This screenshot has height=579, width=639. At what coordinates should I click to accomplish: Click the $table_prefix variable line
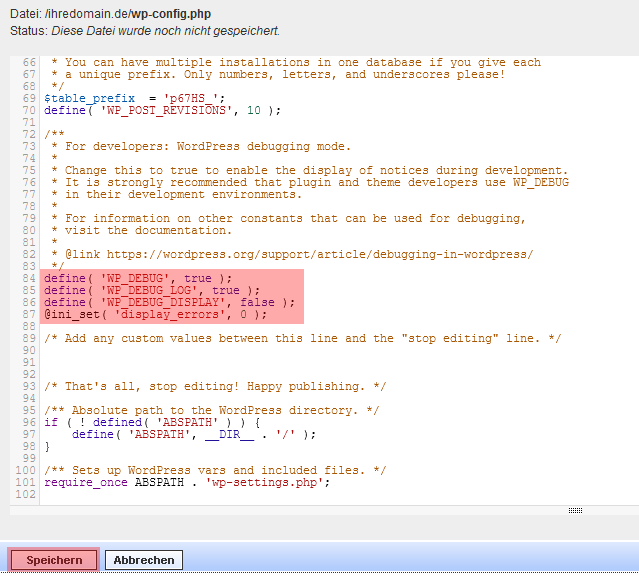[134, 98]
